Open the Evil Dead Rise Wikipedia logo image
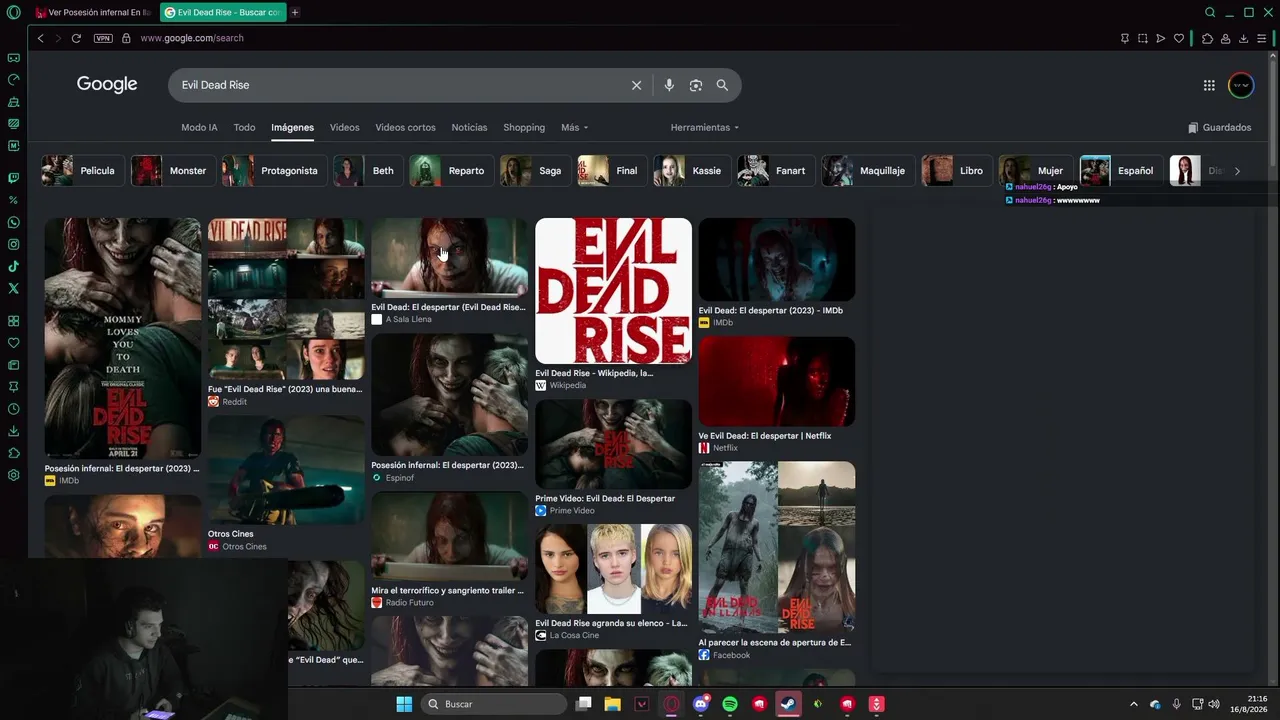This screenshot has height=720, width=1280. pyautogui.click(x=613, y=291)
